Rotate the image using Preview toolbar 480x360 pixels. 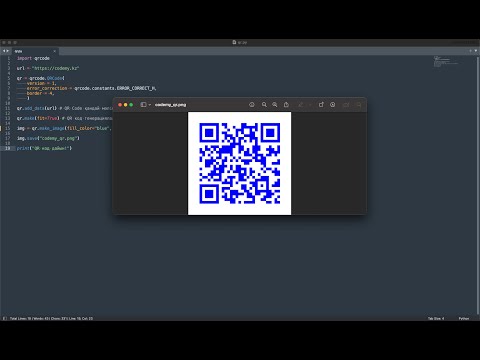pyautogui.click(x=321, y=105)
